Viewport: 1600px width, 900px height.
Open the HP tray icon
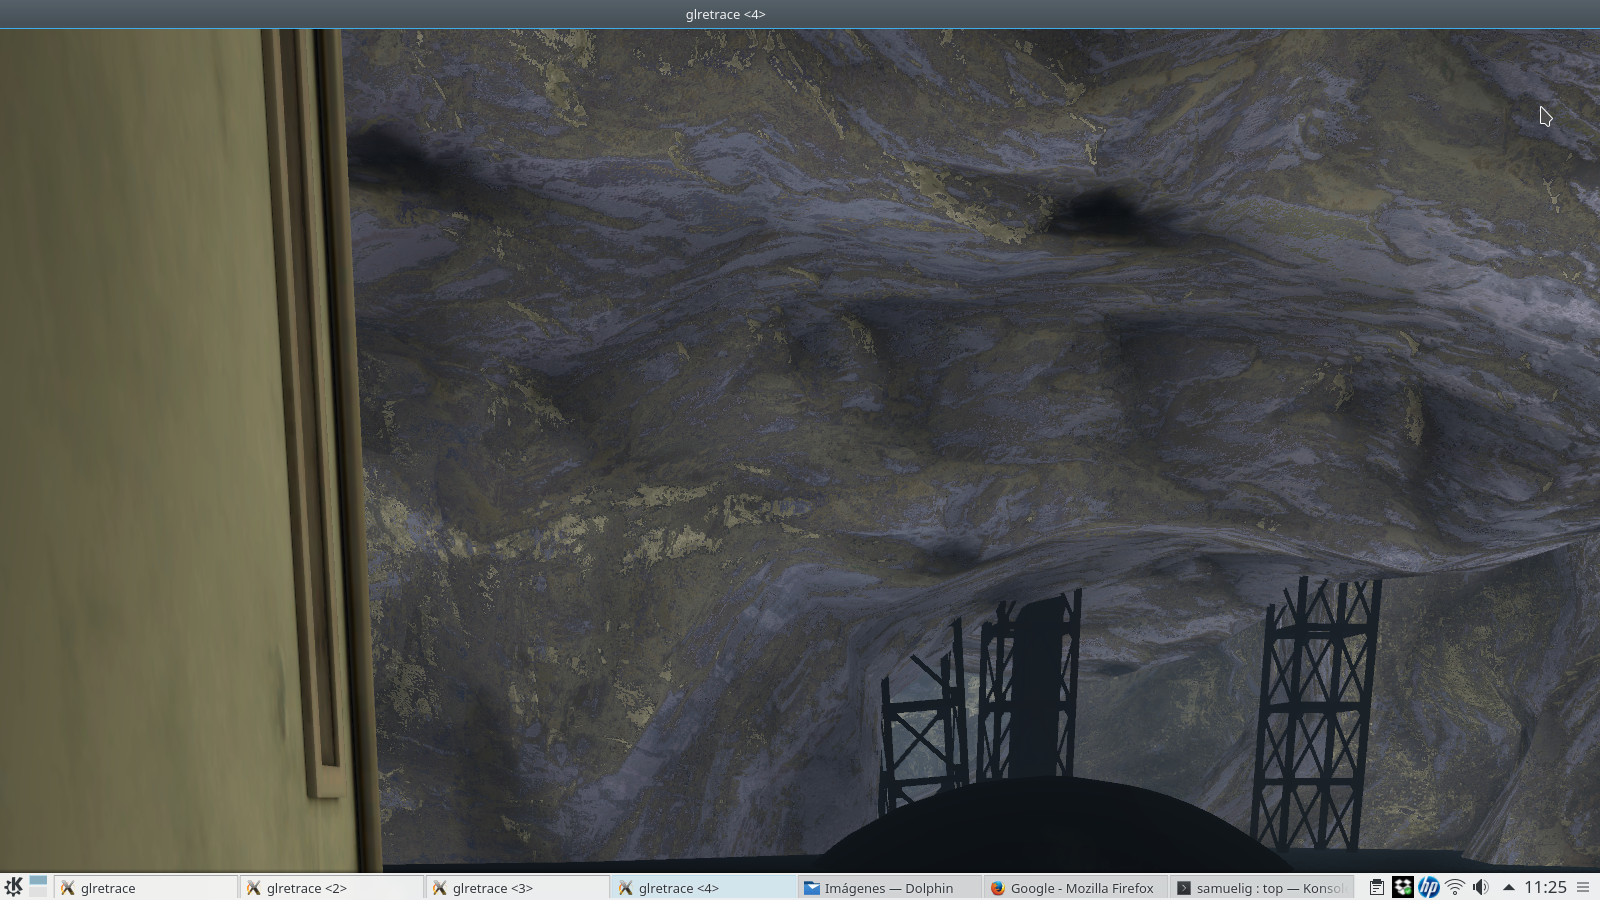(1429, 887)
